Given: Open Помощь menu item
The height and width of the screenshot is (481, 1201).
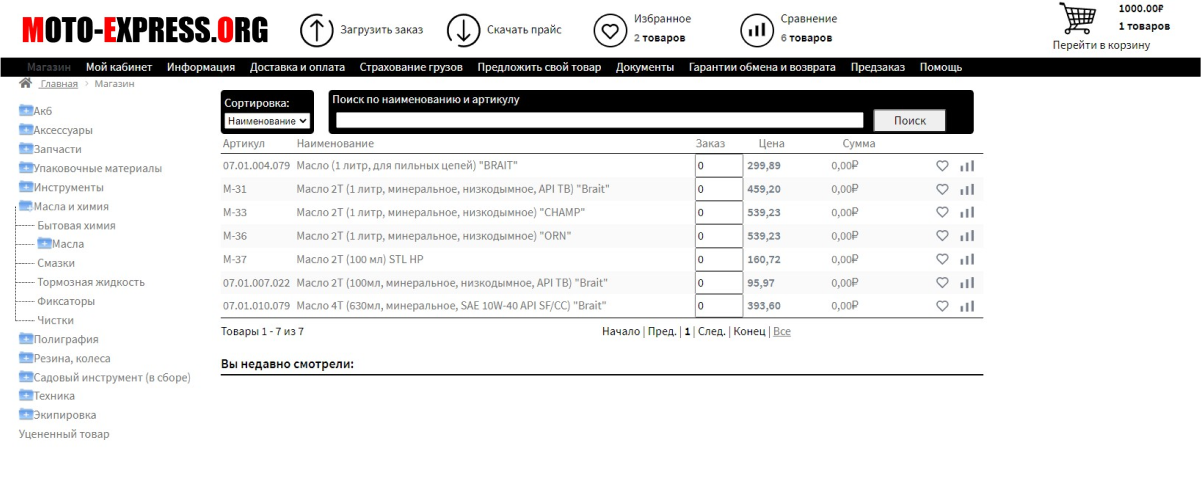Looking at the screenshot, I should click(x=940, y=67).
